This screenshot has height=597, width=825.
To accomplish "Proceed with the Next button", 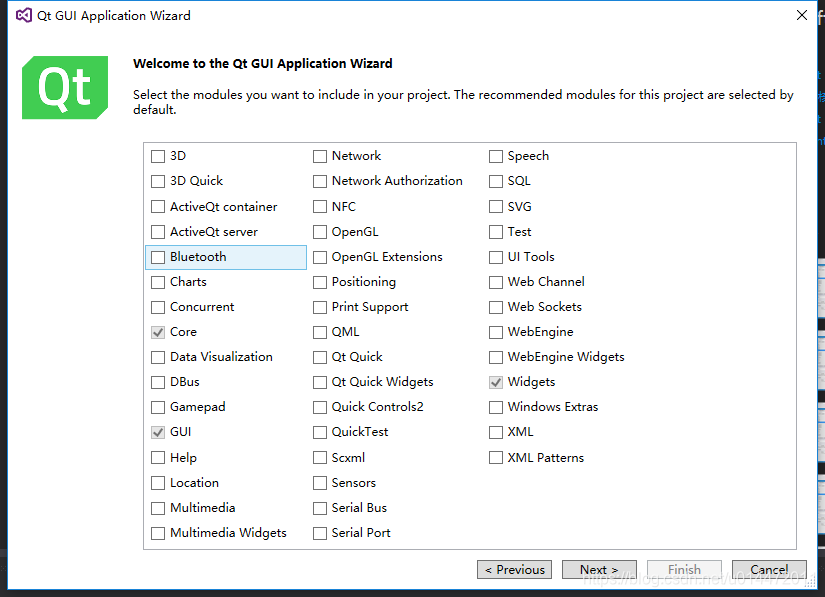I will click(599, 570).
